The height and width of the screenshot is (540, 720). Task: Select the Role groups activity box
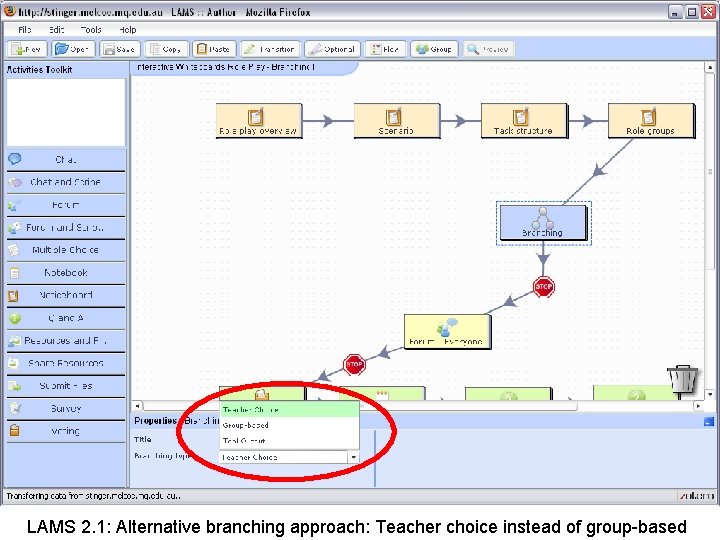click(651, 120)
